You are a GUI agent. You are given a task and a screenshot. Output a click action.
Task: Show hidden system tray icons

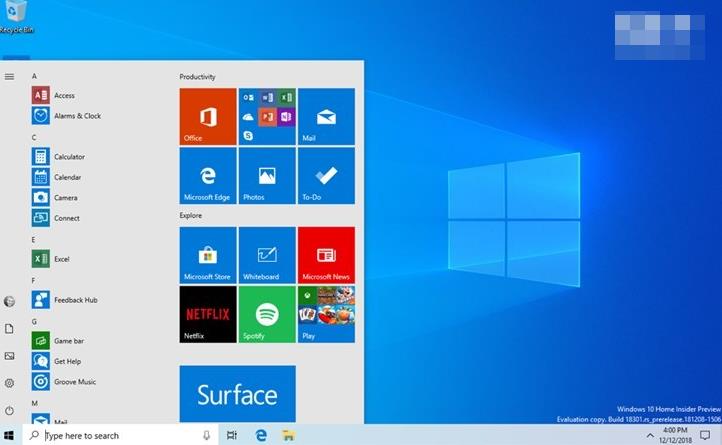[x=650, y=435]
